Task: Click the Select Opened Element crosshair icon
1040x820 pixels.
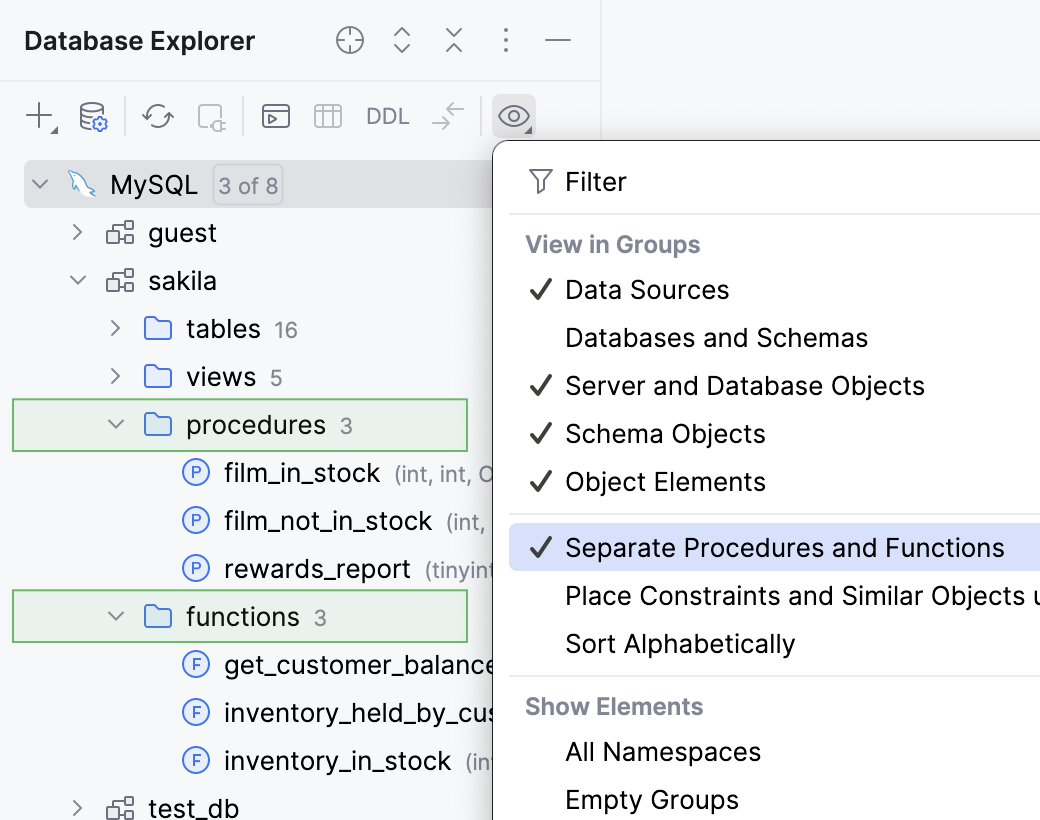Action: point(349,40)
